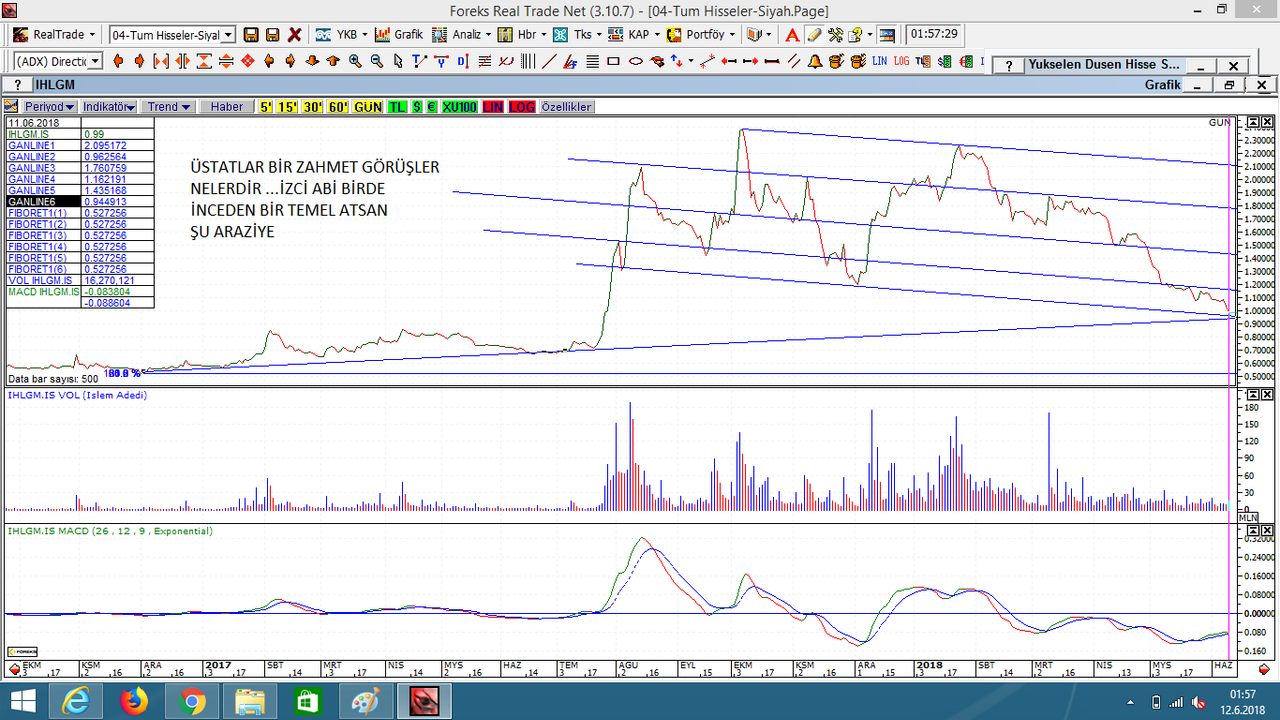Viewport: 1280px width, 720px height.
Task: Select the rectangle drawing tool
Action: pyautogui.click(x=613, y=61)
